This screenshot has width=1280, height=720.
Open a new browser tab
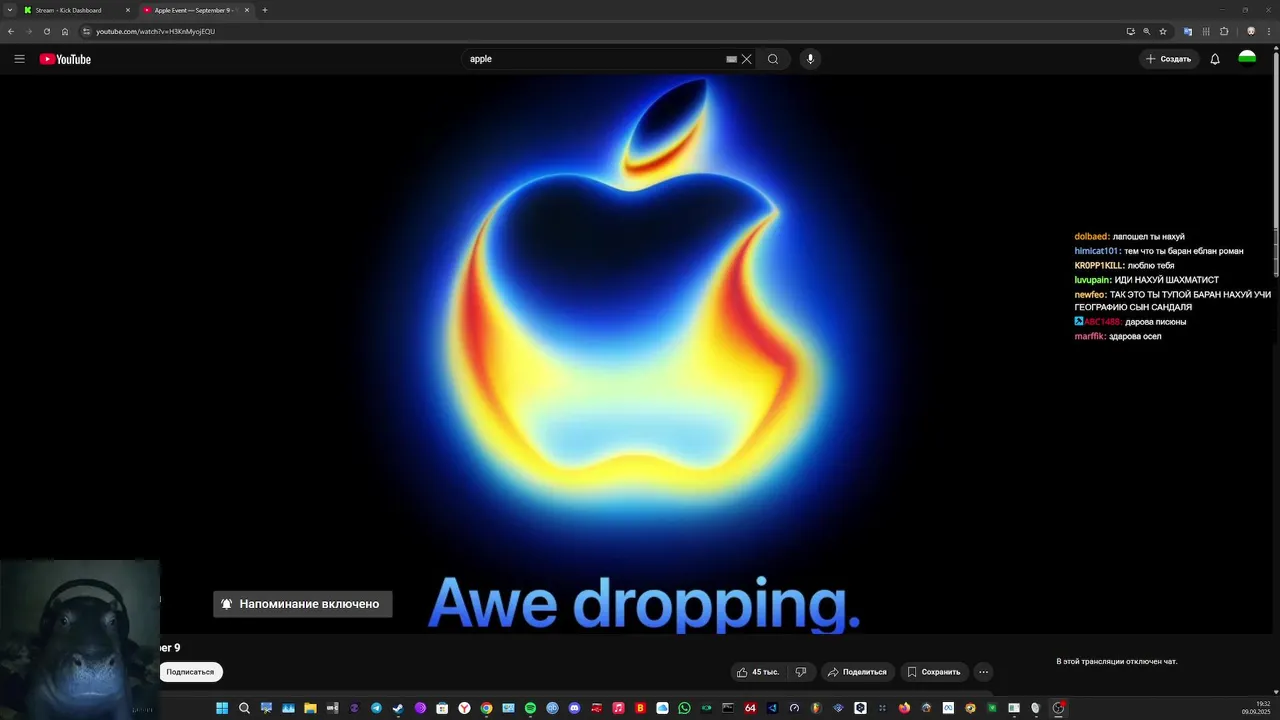[265, 10]
